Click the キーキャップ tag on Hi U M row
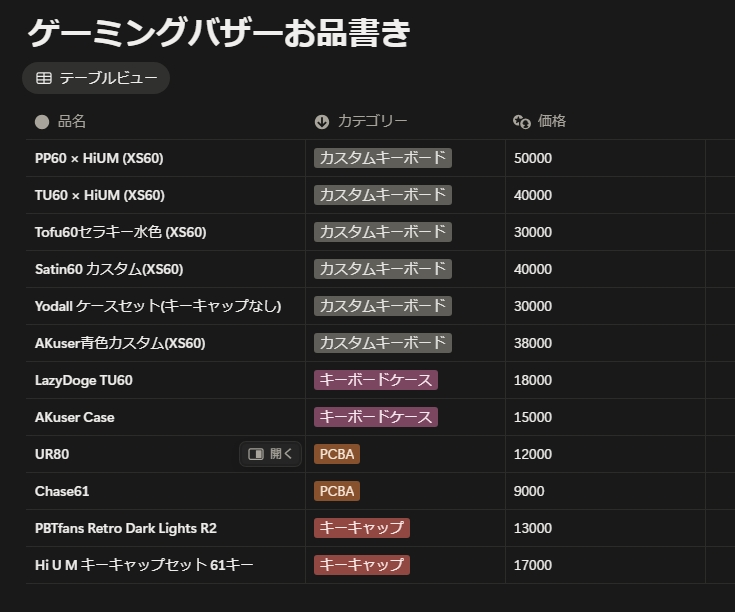 (362, 565)
